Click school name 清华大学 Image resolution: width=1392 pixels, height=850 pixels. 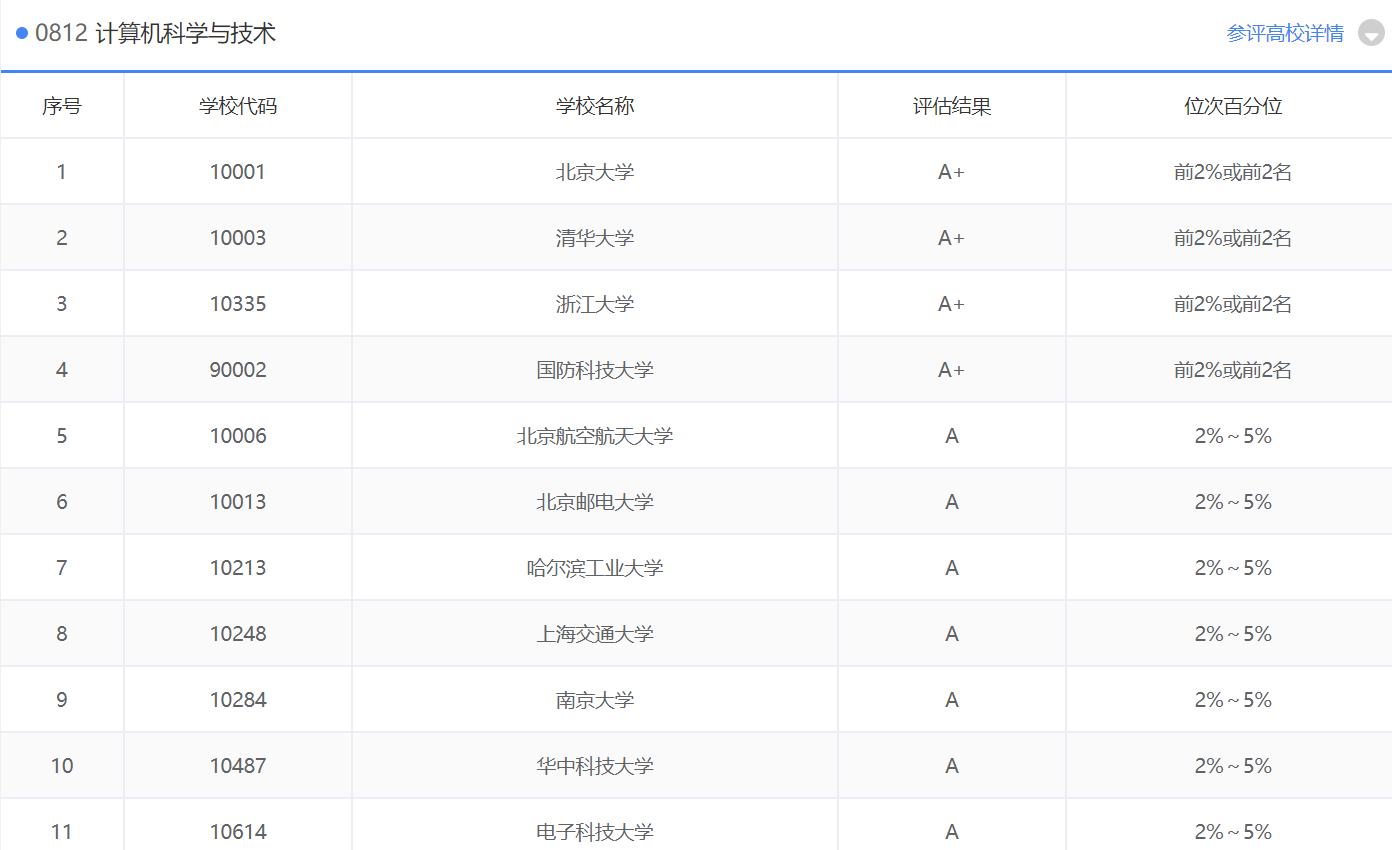[595, 238]
